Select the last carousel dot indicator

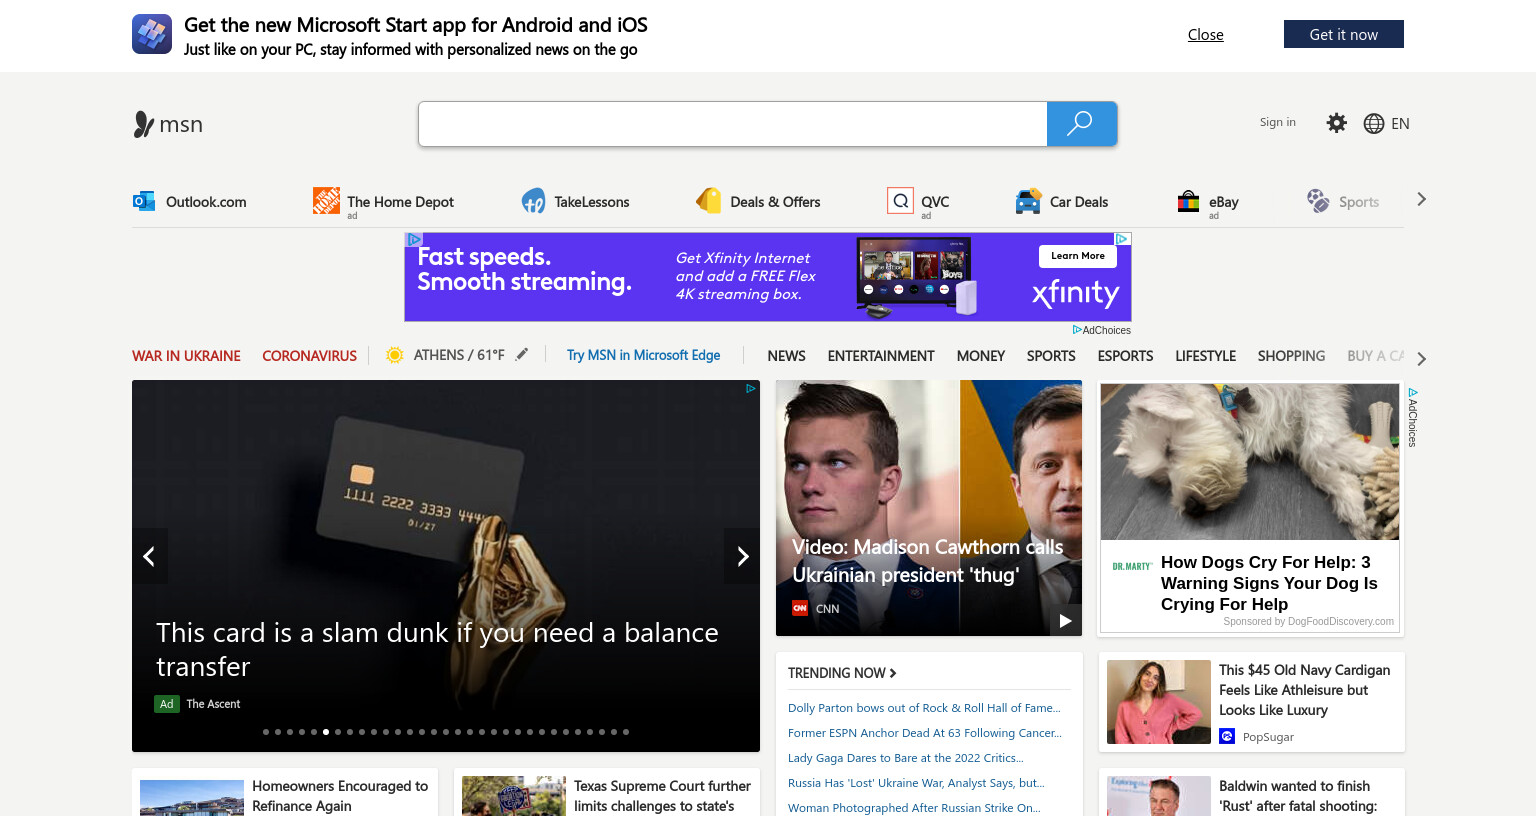tap(626, 732)
